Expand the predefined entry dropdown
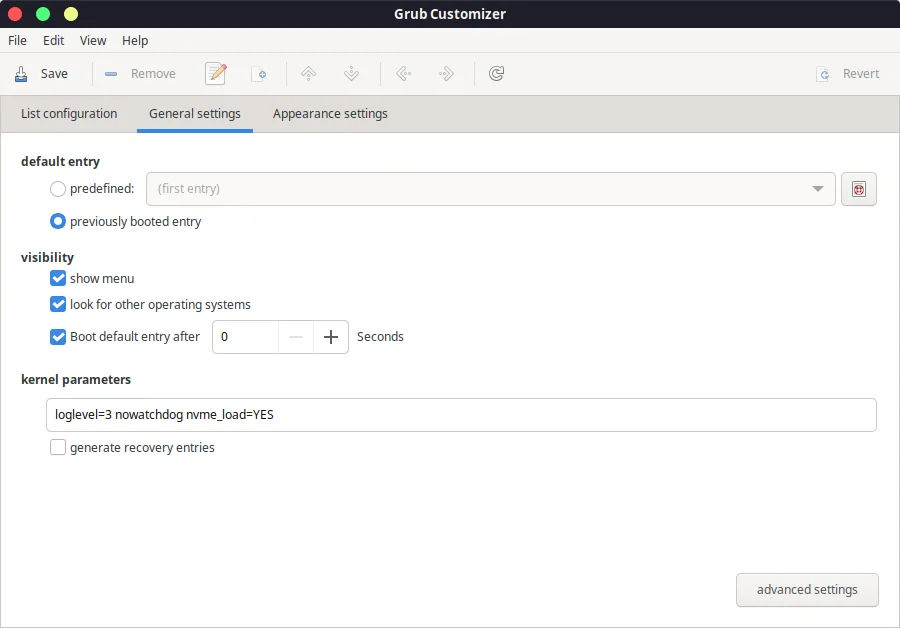The height and width of the screenshot is (628, 900). click(491, 189)
